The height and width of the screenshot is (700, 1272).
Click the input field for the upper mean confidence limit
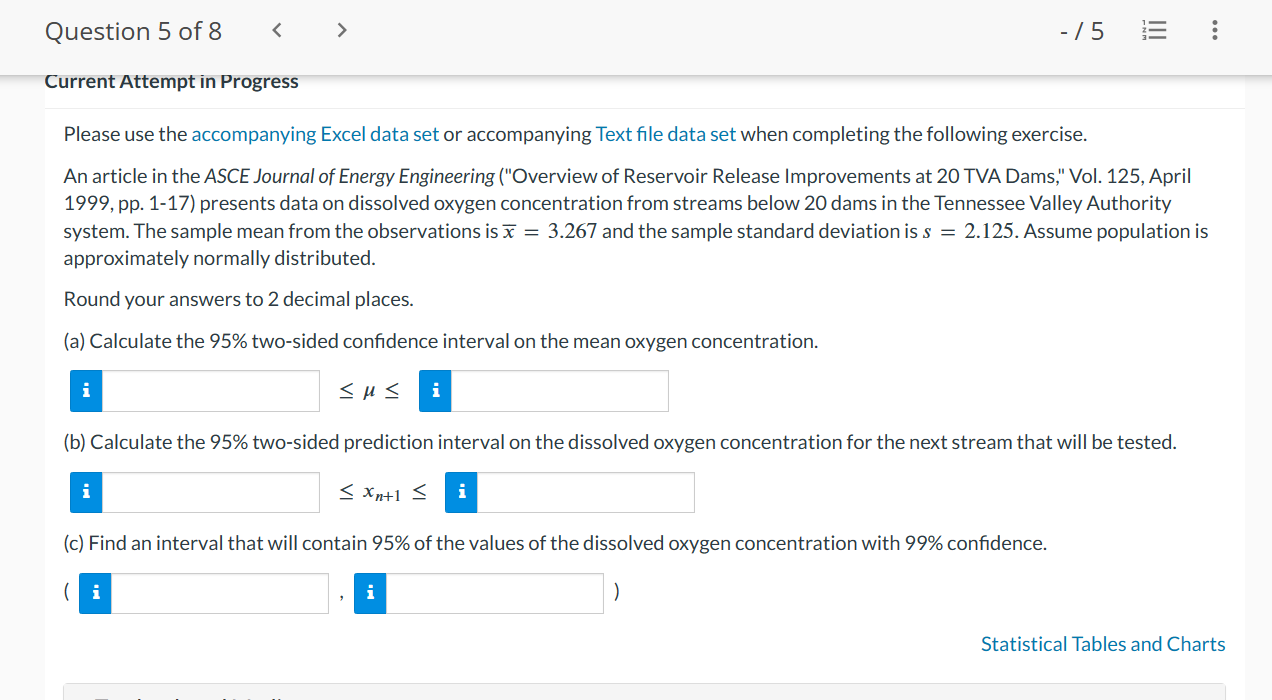[560, 391]
